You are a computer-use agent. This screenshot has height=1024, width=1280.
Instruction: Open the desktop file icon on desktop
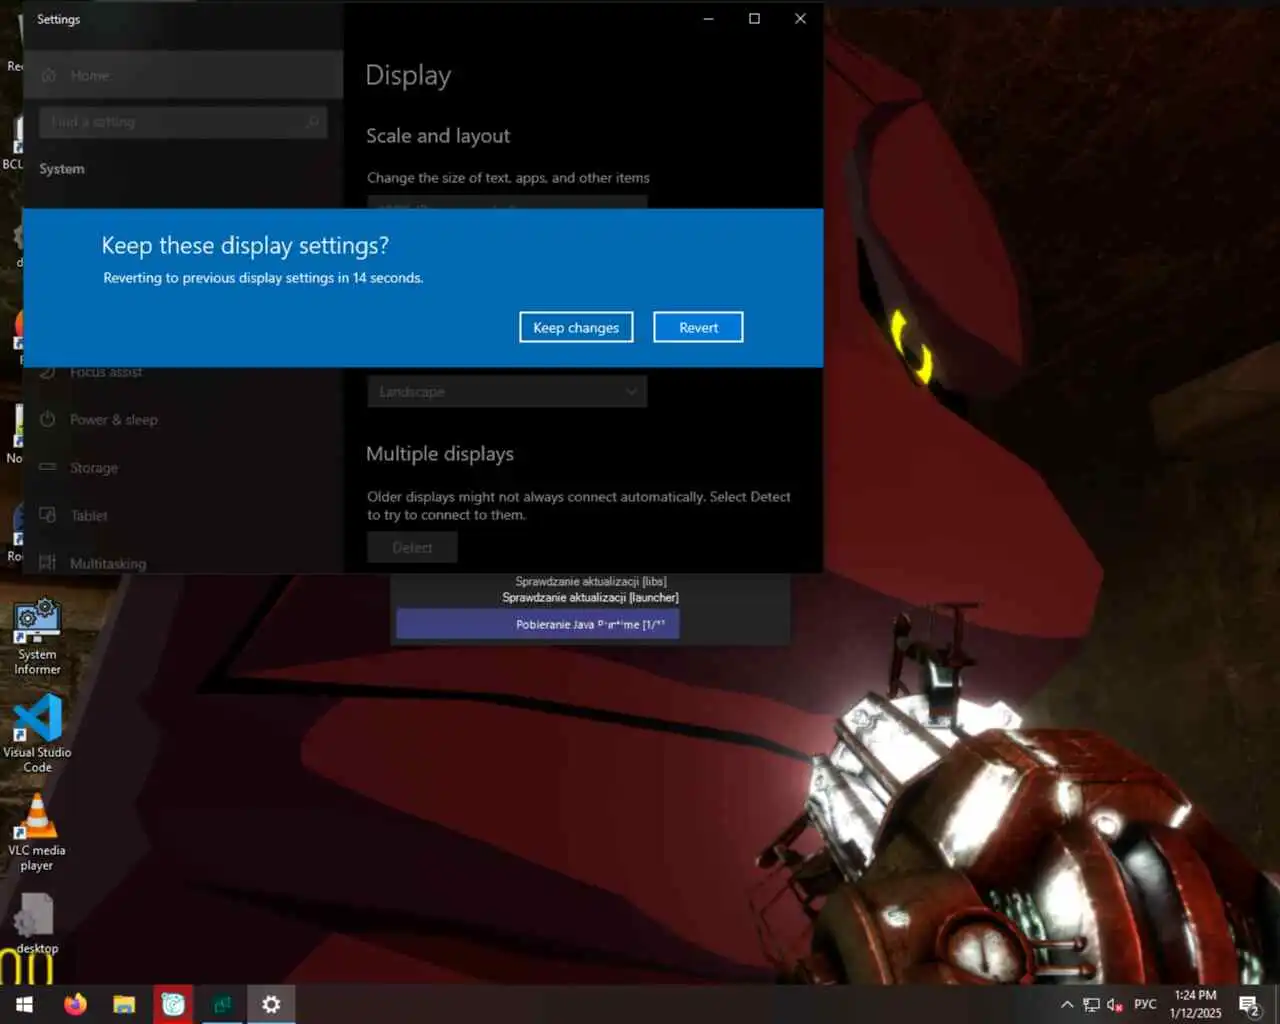pos(37,924)
